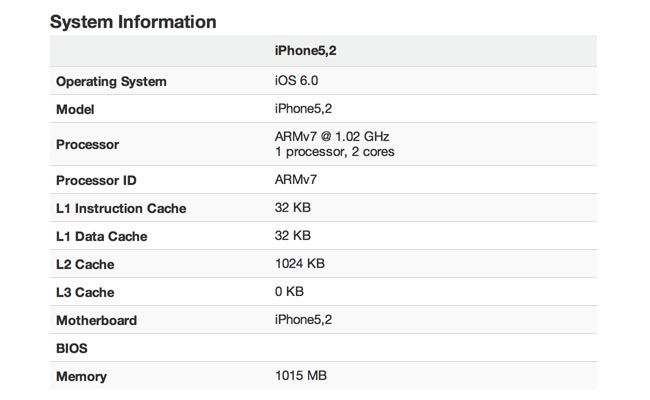Click the L1 Instruction Cache label

coord(121,209)
